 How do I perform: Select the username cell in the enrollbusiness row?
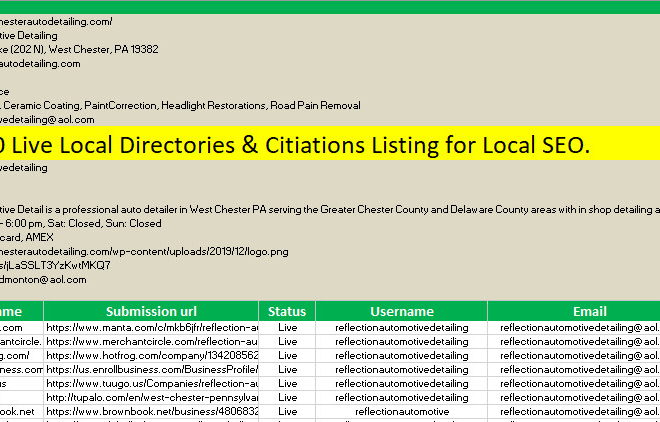[402, 369]
